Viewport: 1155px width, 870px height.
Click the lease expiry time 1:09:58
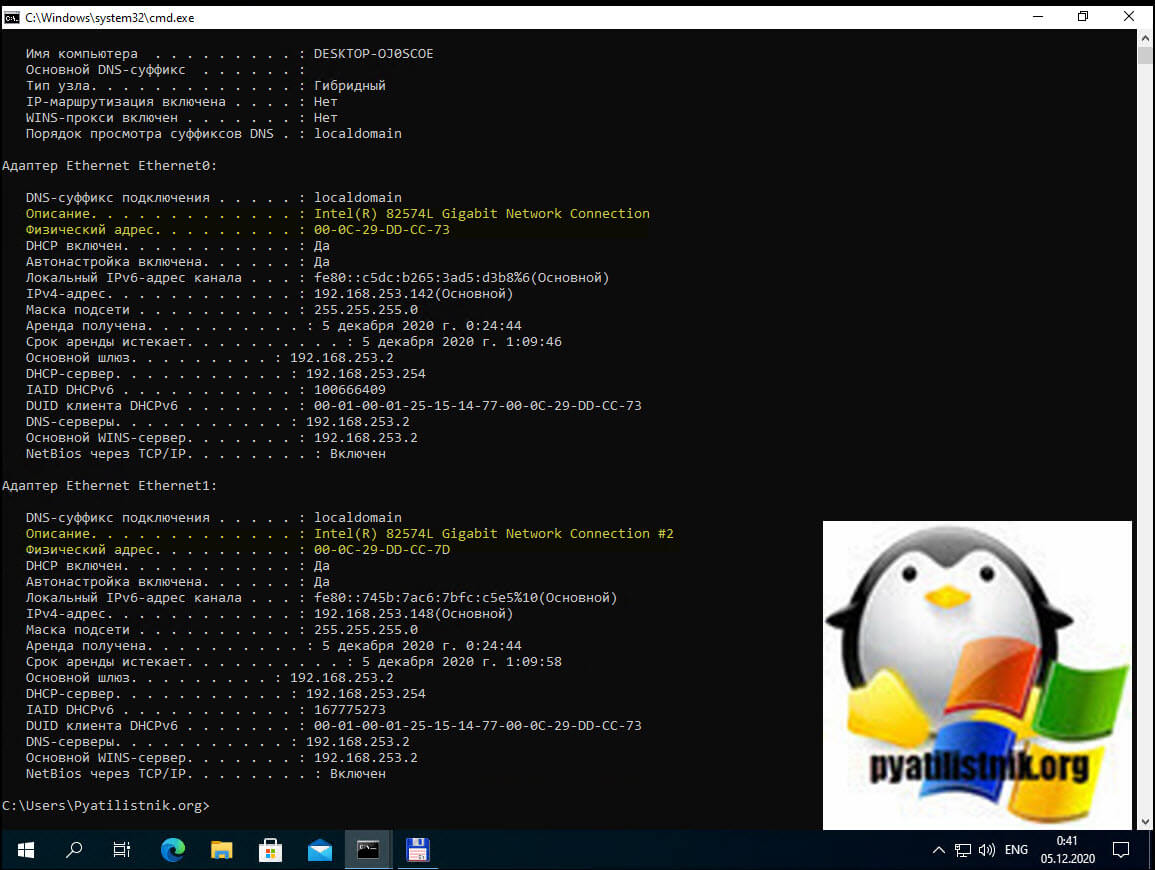coord(534,662)
